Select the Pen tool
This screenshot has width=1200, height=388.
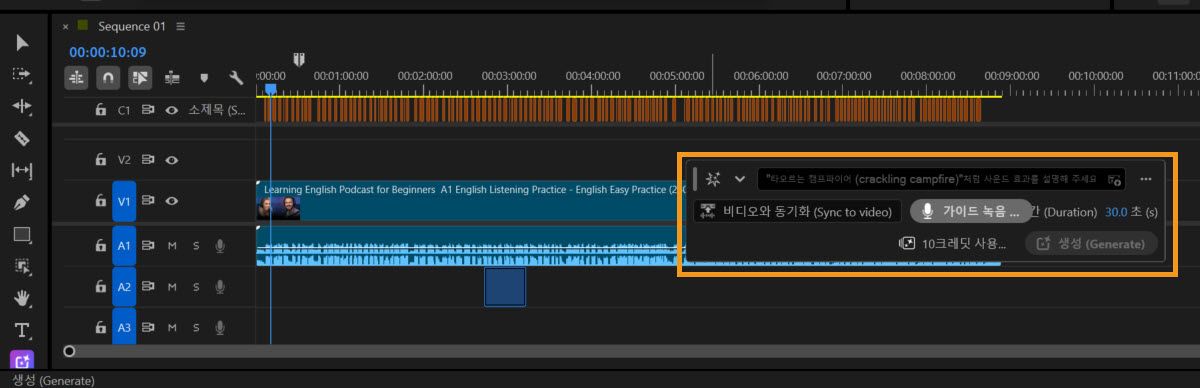tap(22, 202)
